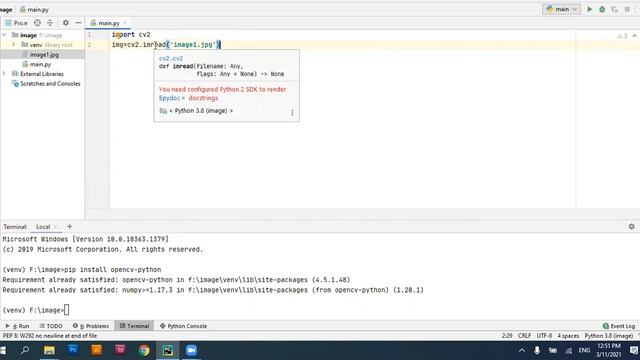Open the main run configuration dropdown
Image resolution: width=640 pixels, height=360 pixels.
[x=561, y=9]
